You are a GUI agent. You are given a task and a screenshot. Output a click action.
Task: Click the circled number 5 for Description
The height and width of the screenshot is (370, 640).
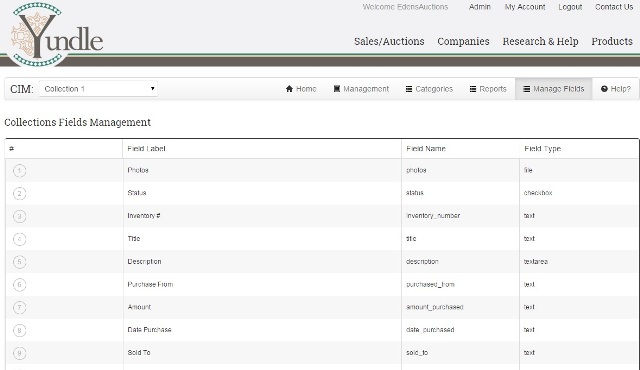pos(20,262)
